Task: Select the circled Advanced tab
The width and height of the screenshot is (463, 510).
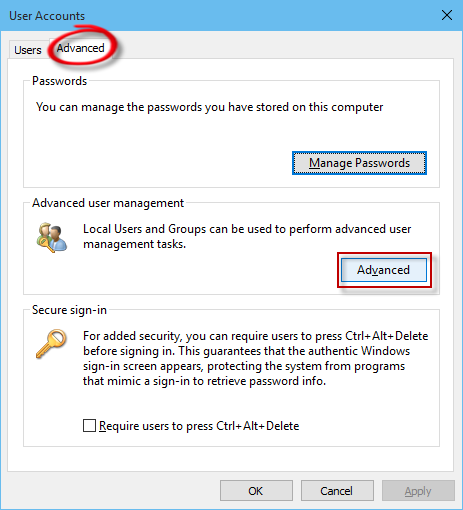Action: 80,48
